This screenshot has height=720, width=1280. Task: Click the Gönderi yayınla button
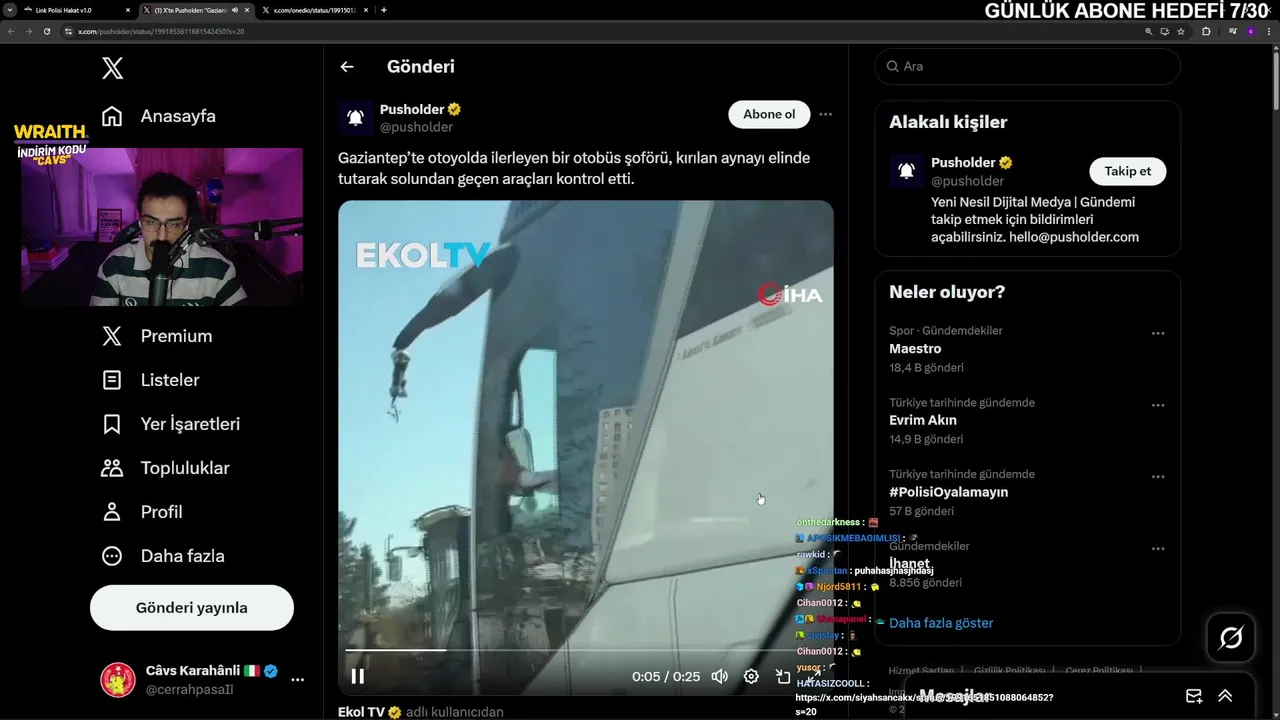[x=192, y=608]
